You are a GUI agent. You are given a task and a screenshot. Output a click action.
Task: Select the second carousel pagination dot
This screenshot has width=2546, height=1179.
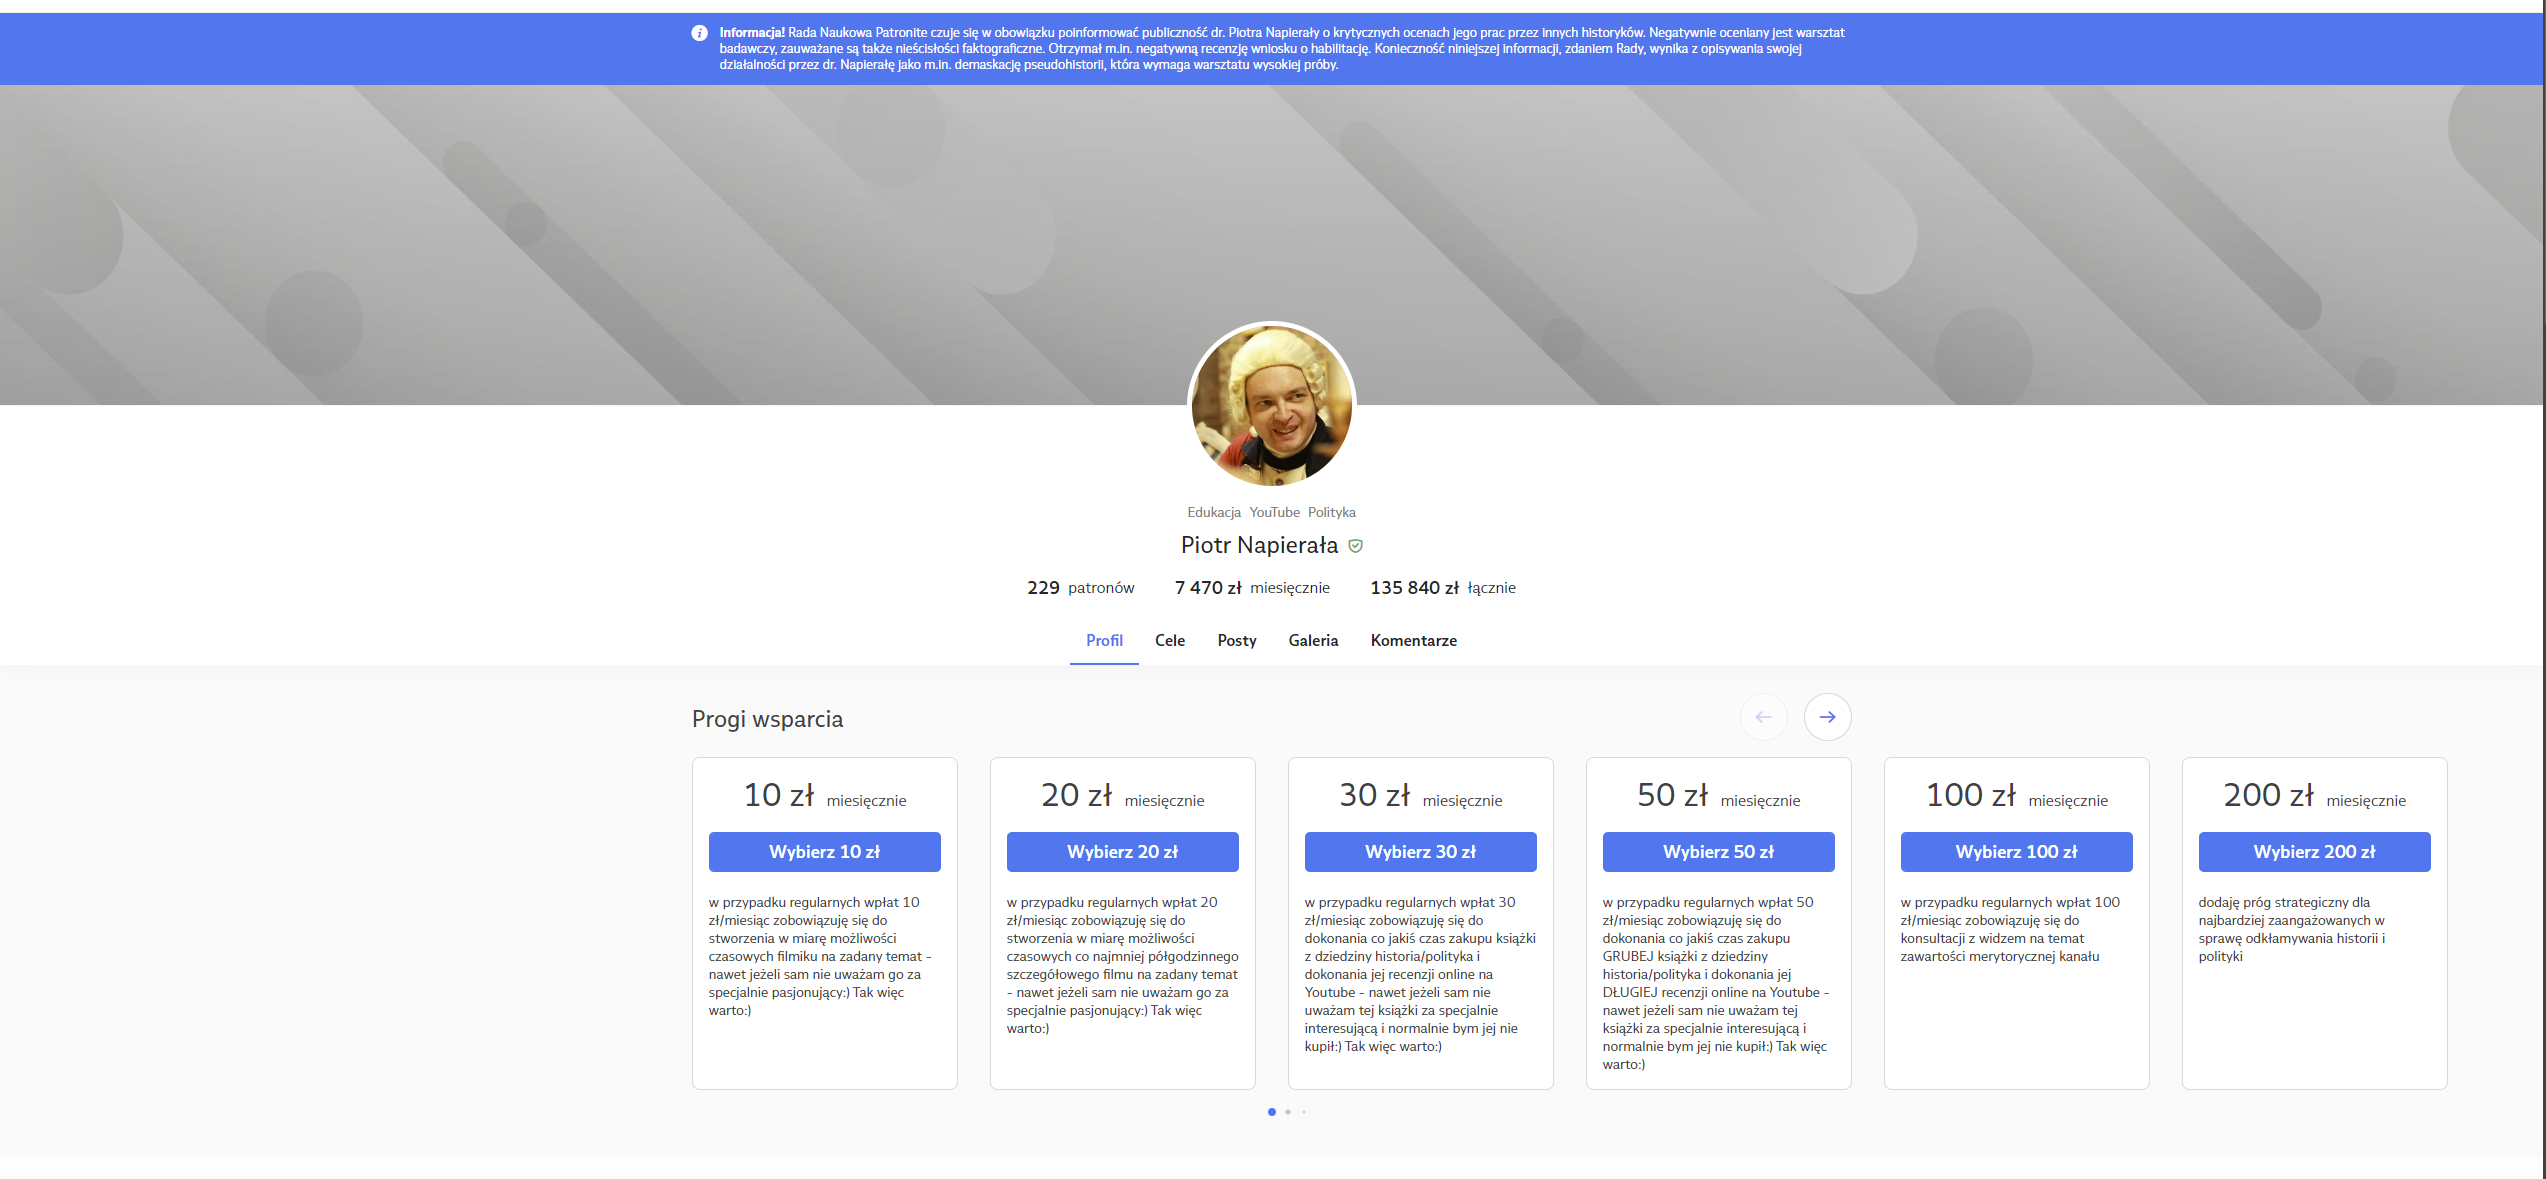[1288, 1112]
